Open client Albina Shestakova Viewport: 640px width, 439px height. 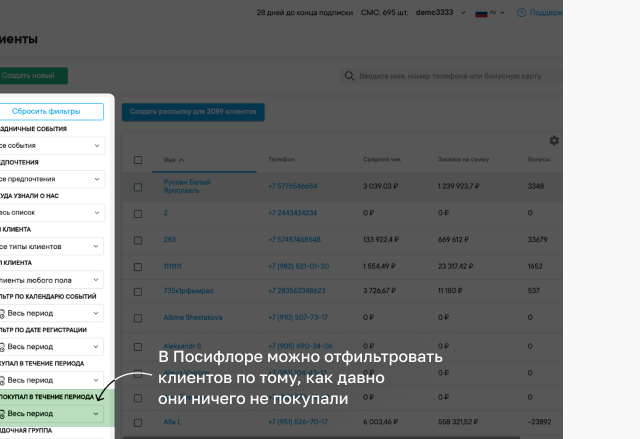click(x=193, y=317)
